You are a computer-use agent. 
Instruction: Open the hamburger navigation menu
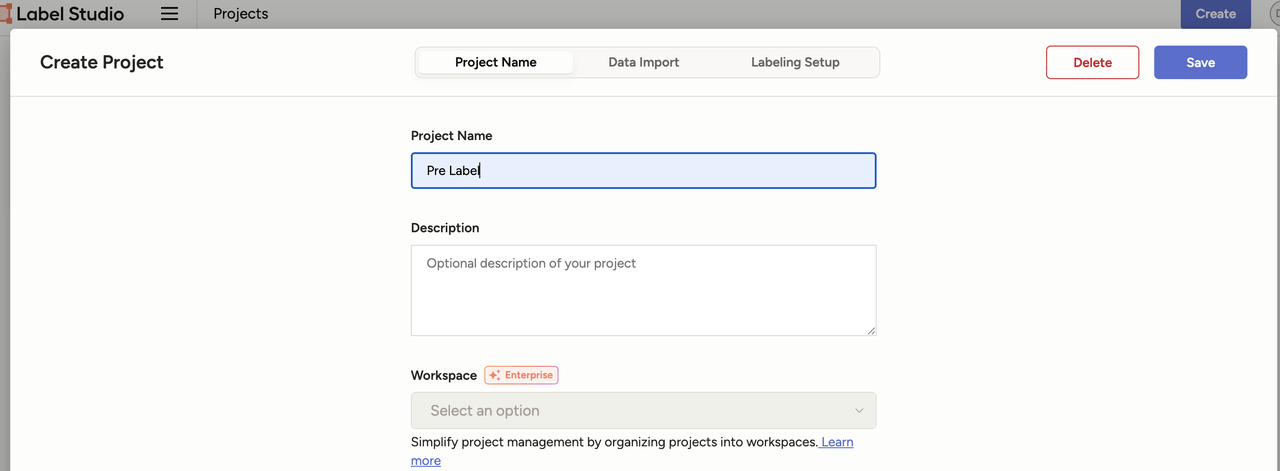170,14
